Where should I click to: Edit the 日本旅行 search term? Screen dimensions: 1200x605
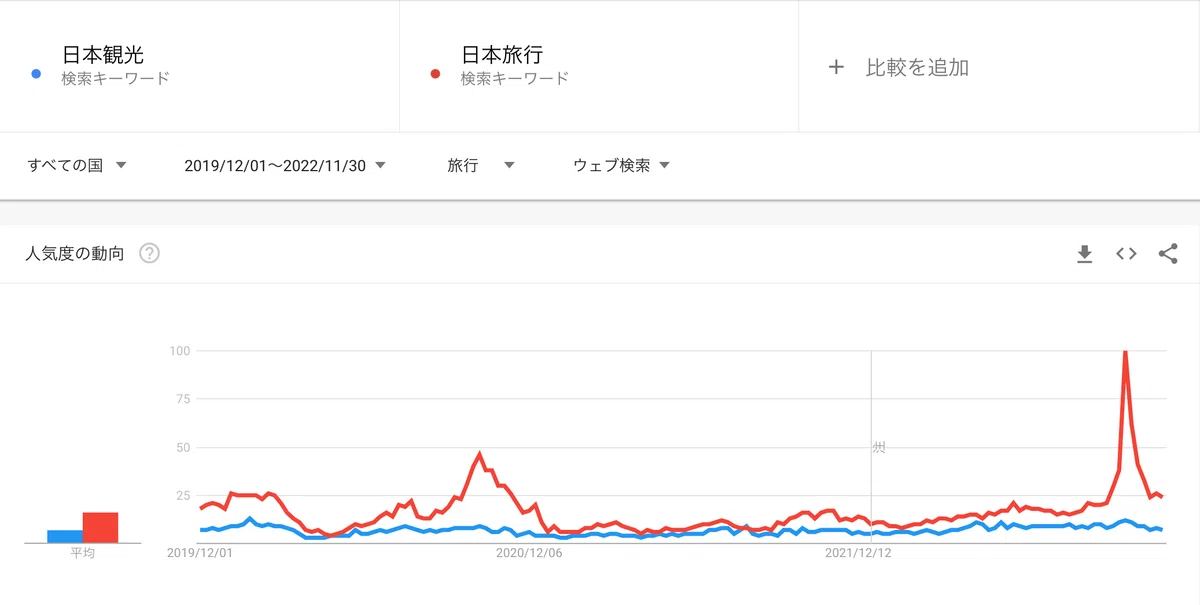coord(502,55)
